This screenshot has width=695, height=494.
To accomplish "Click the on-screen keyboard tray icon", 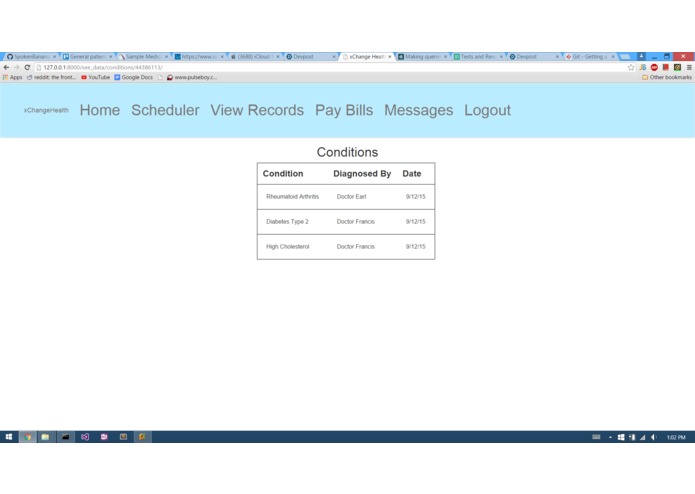I will (x=596, y=437).
